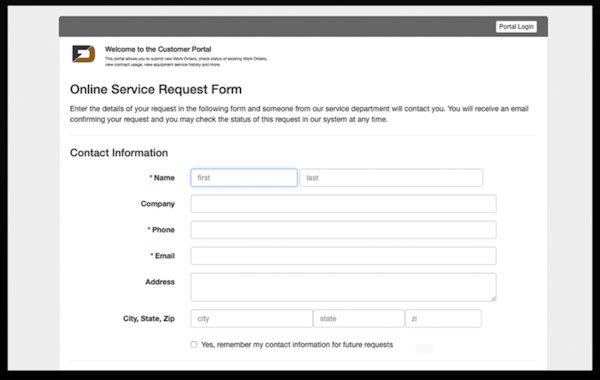Click the company logo icon

[x=84, y=54]
